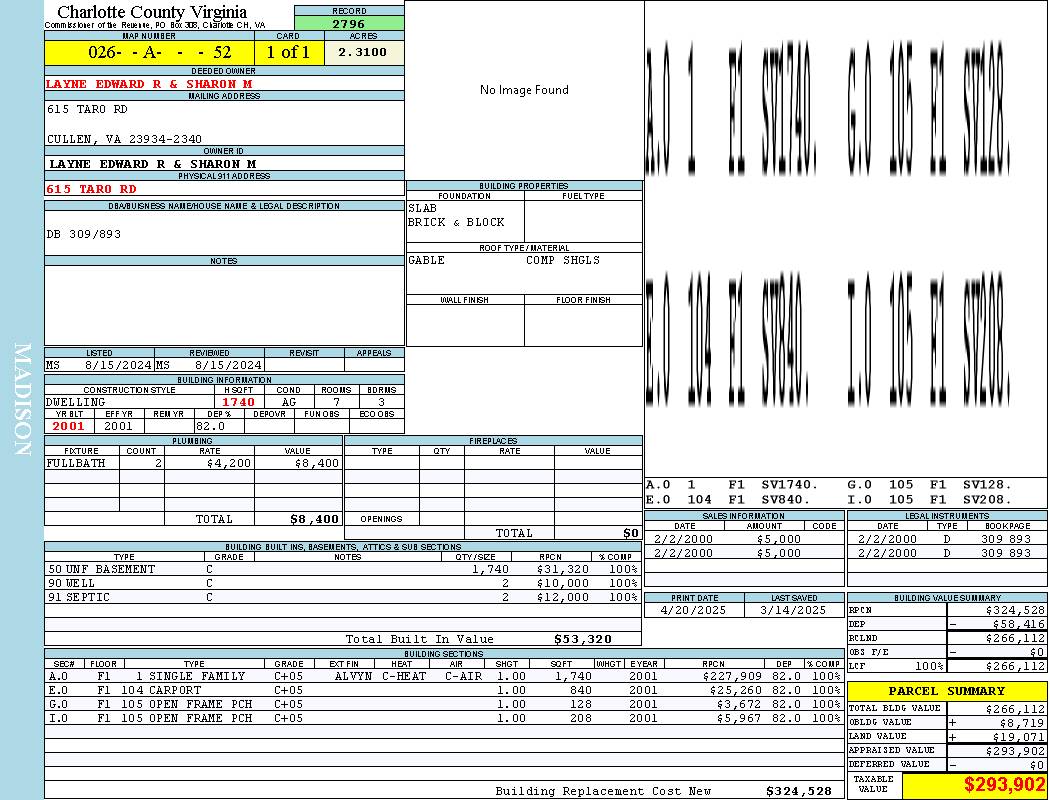The width and height of the screenshot is (1050, 800).
Task: Click the empty Notes box
Action: pos(224,305)
